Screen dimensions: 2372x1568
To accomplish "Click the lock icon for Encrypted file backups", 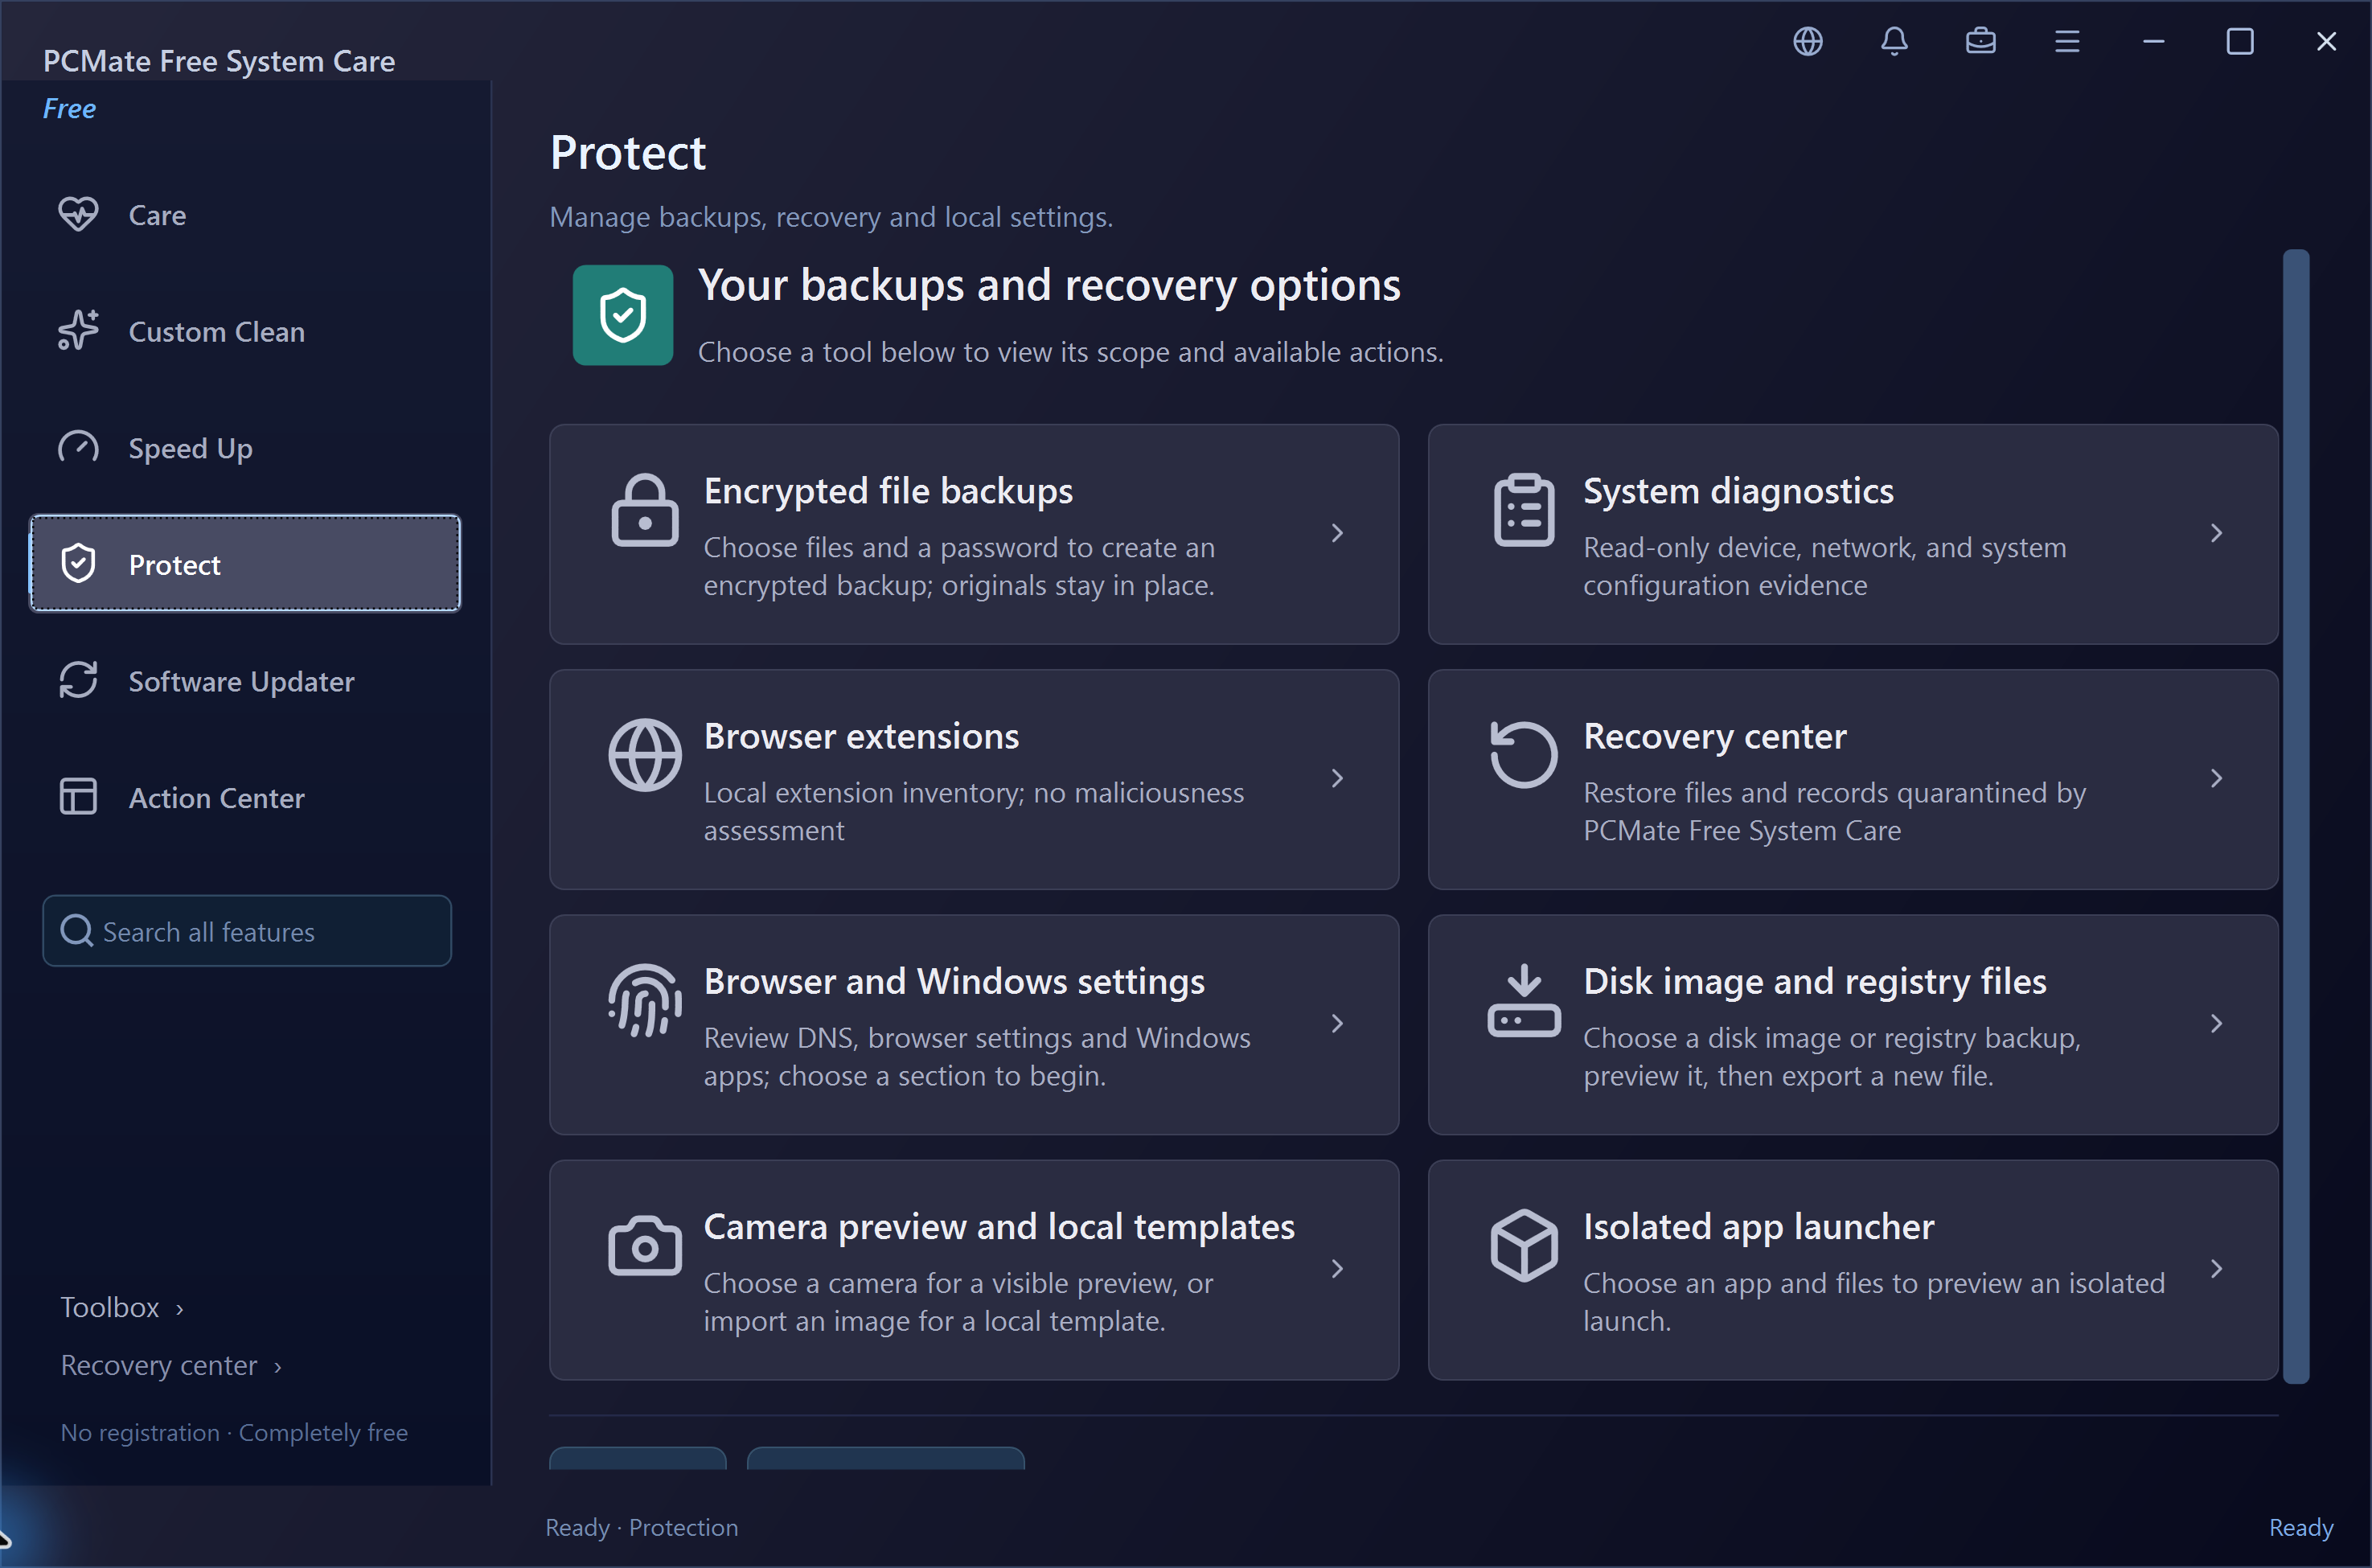I will [x=645, y=510].
